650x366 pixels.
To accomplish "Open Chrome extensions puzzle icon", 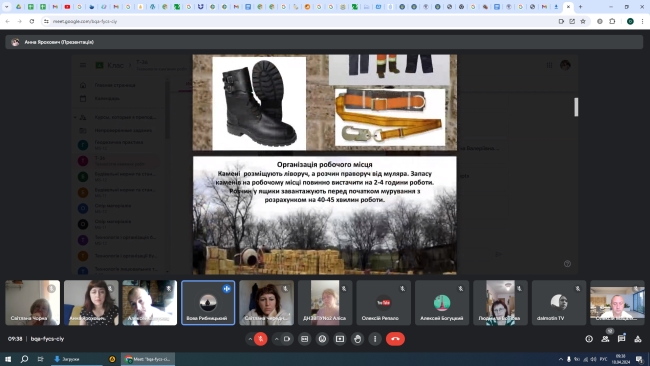I will (x=612, y=21).
